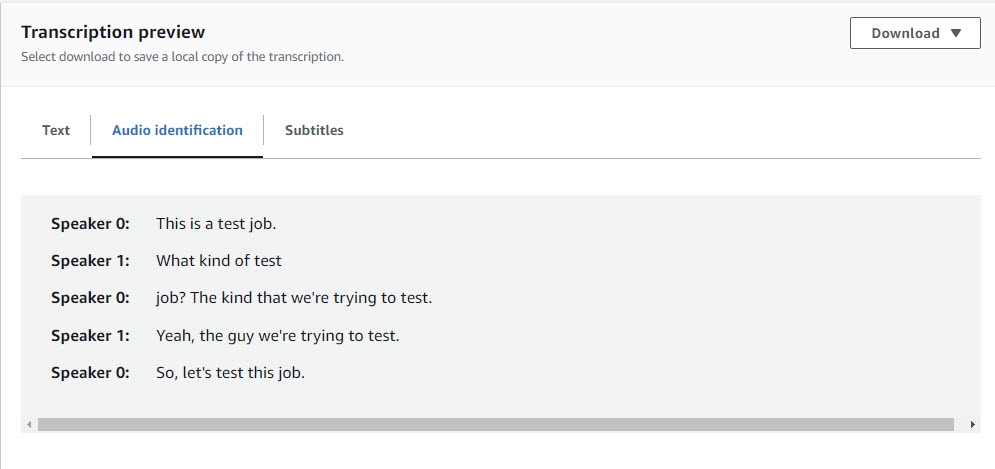
Task: Click the left arrow of horizontal scrollbar
Action: (29, 425)
